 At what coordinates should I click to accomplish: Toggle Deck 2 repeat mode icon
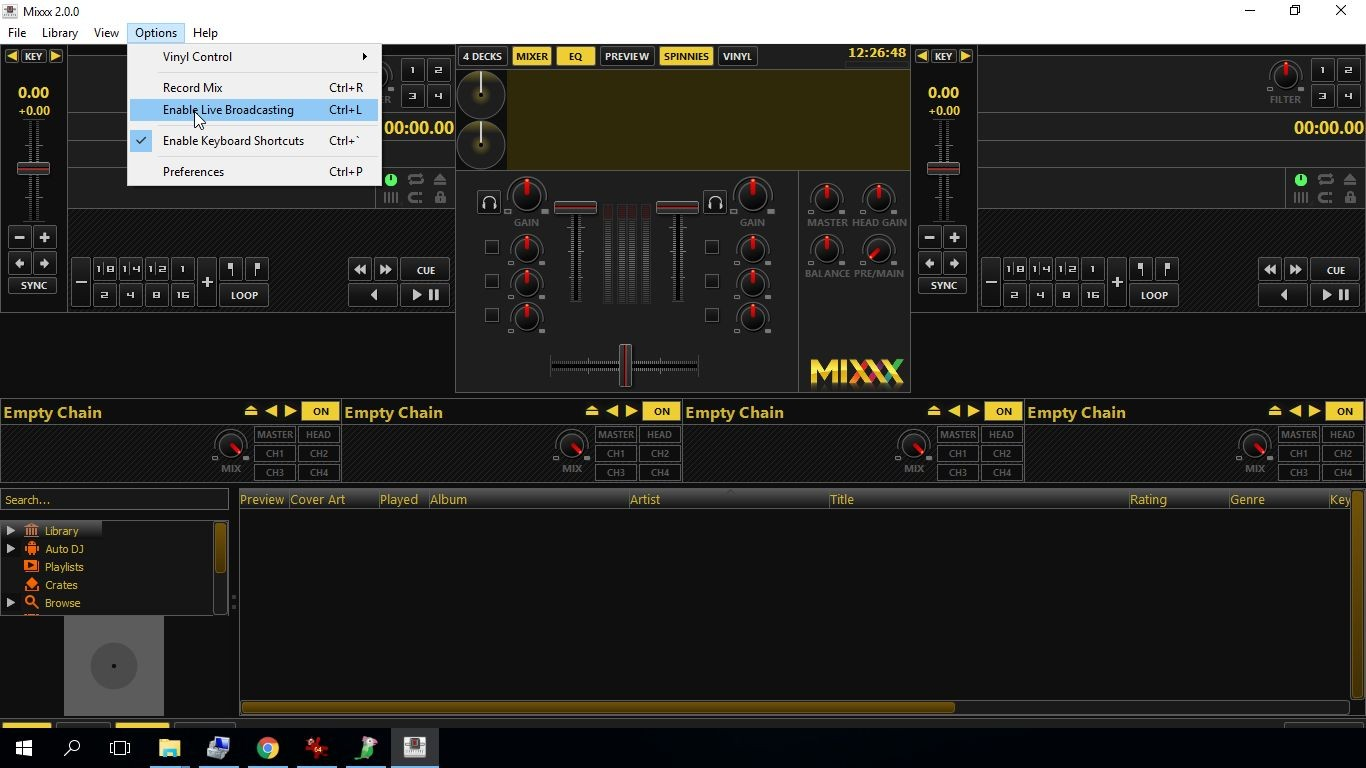pos(1325,180)
